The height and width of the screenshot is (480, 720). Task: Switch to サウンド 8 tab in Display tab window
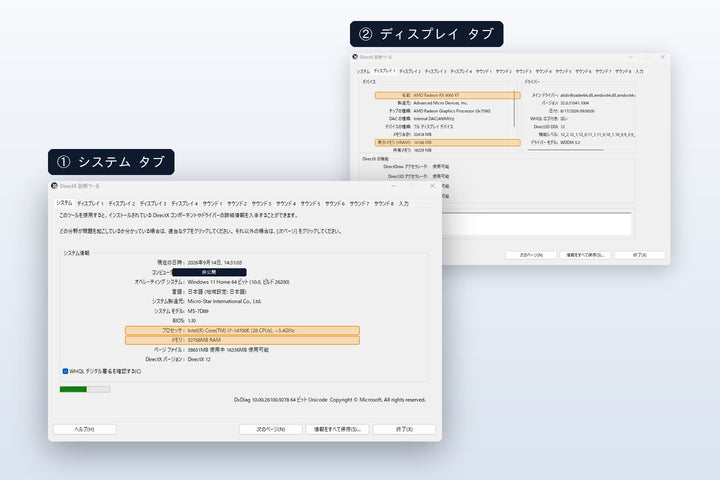[x=624, y=72]
